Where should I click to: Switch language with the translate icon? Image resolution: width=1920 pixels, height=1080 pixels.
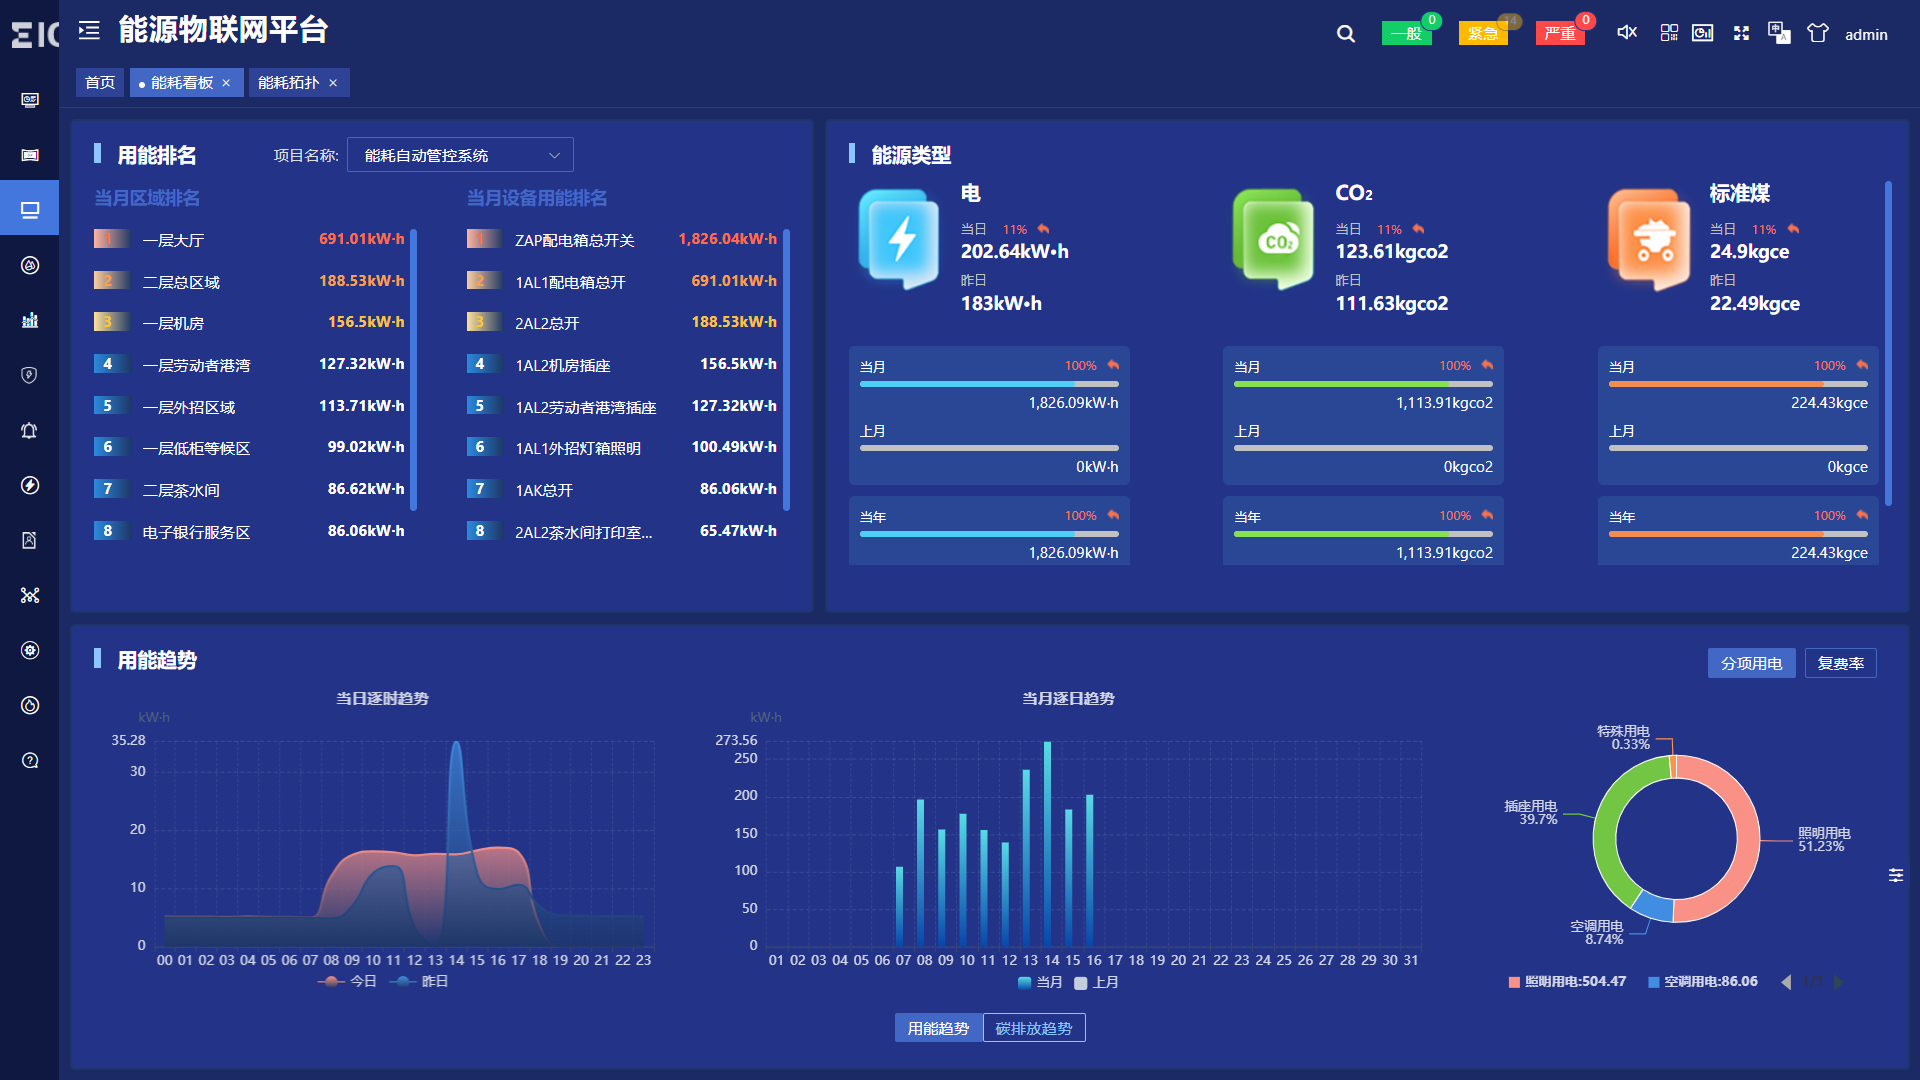[x=1779, y=33]
